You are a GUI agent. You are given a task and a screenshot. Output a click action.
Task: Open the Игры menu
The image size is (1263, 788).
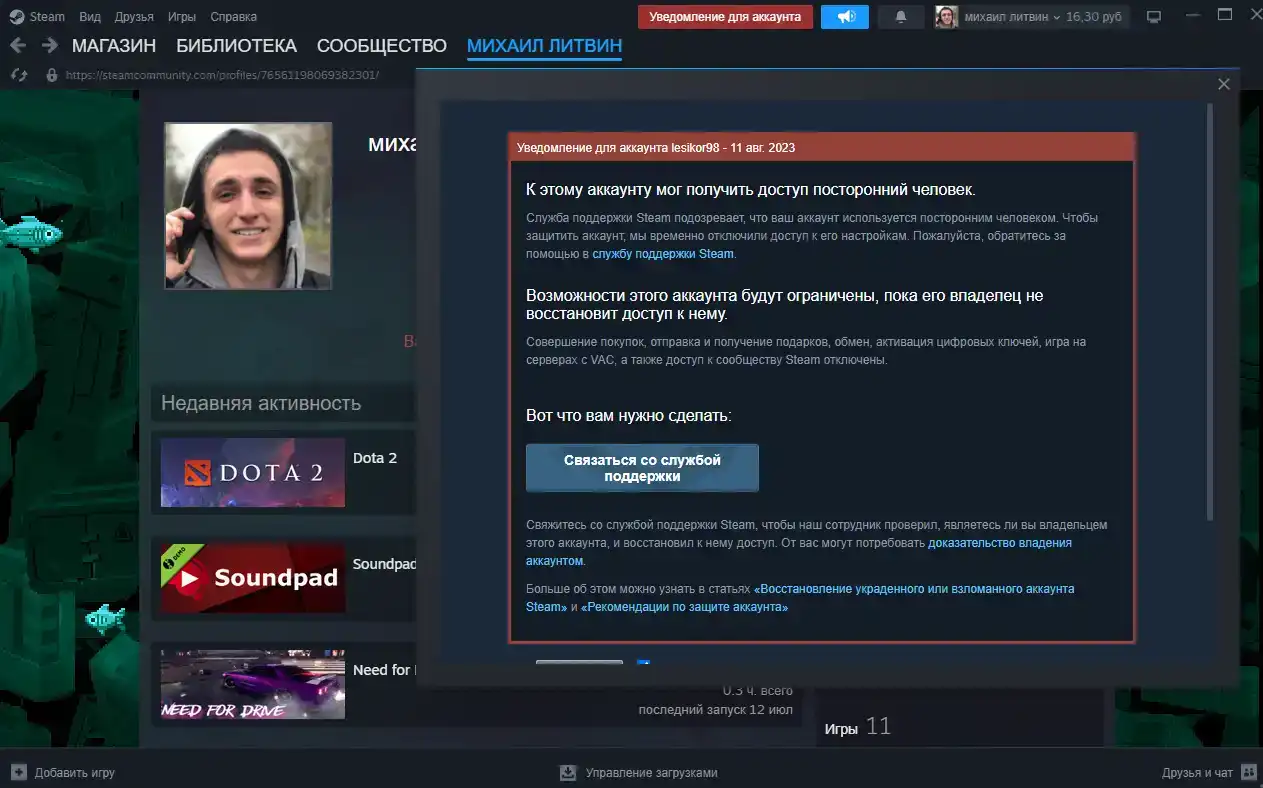182,17
